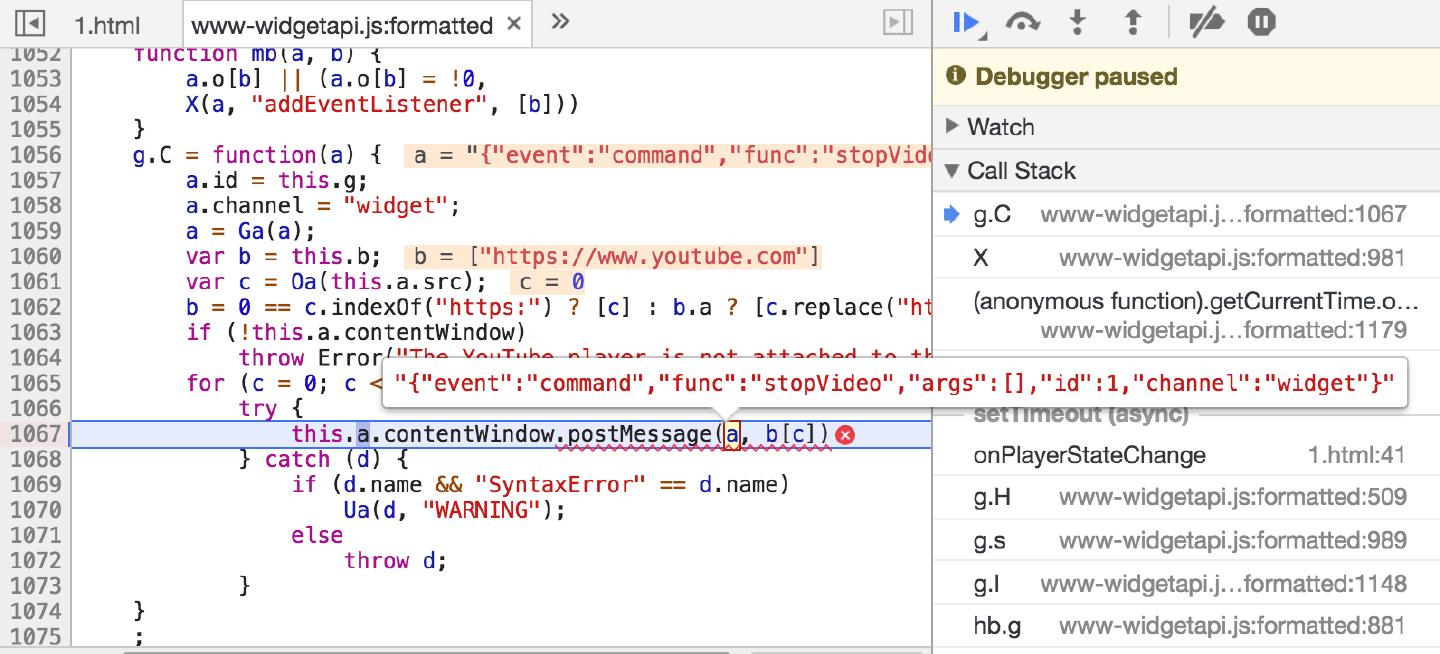Select the hb.g call stack entry
The width and height of the screenshot is (1440, 654).
997,627
